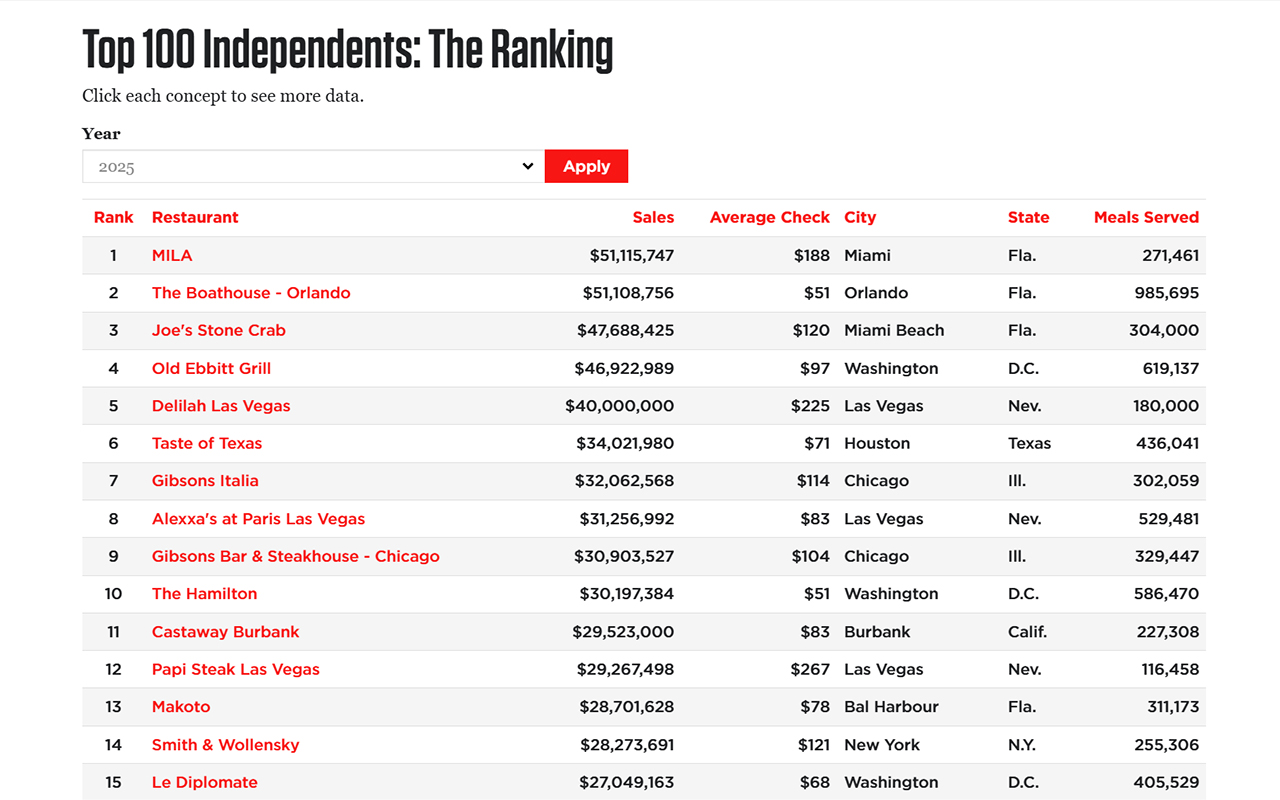Image resolution: width=1280 pixels, height=800 pixels.
Task: Click the Smith & Wollensky link
Action: (225, 744)
